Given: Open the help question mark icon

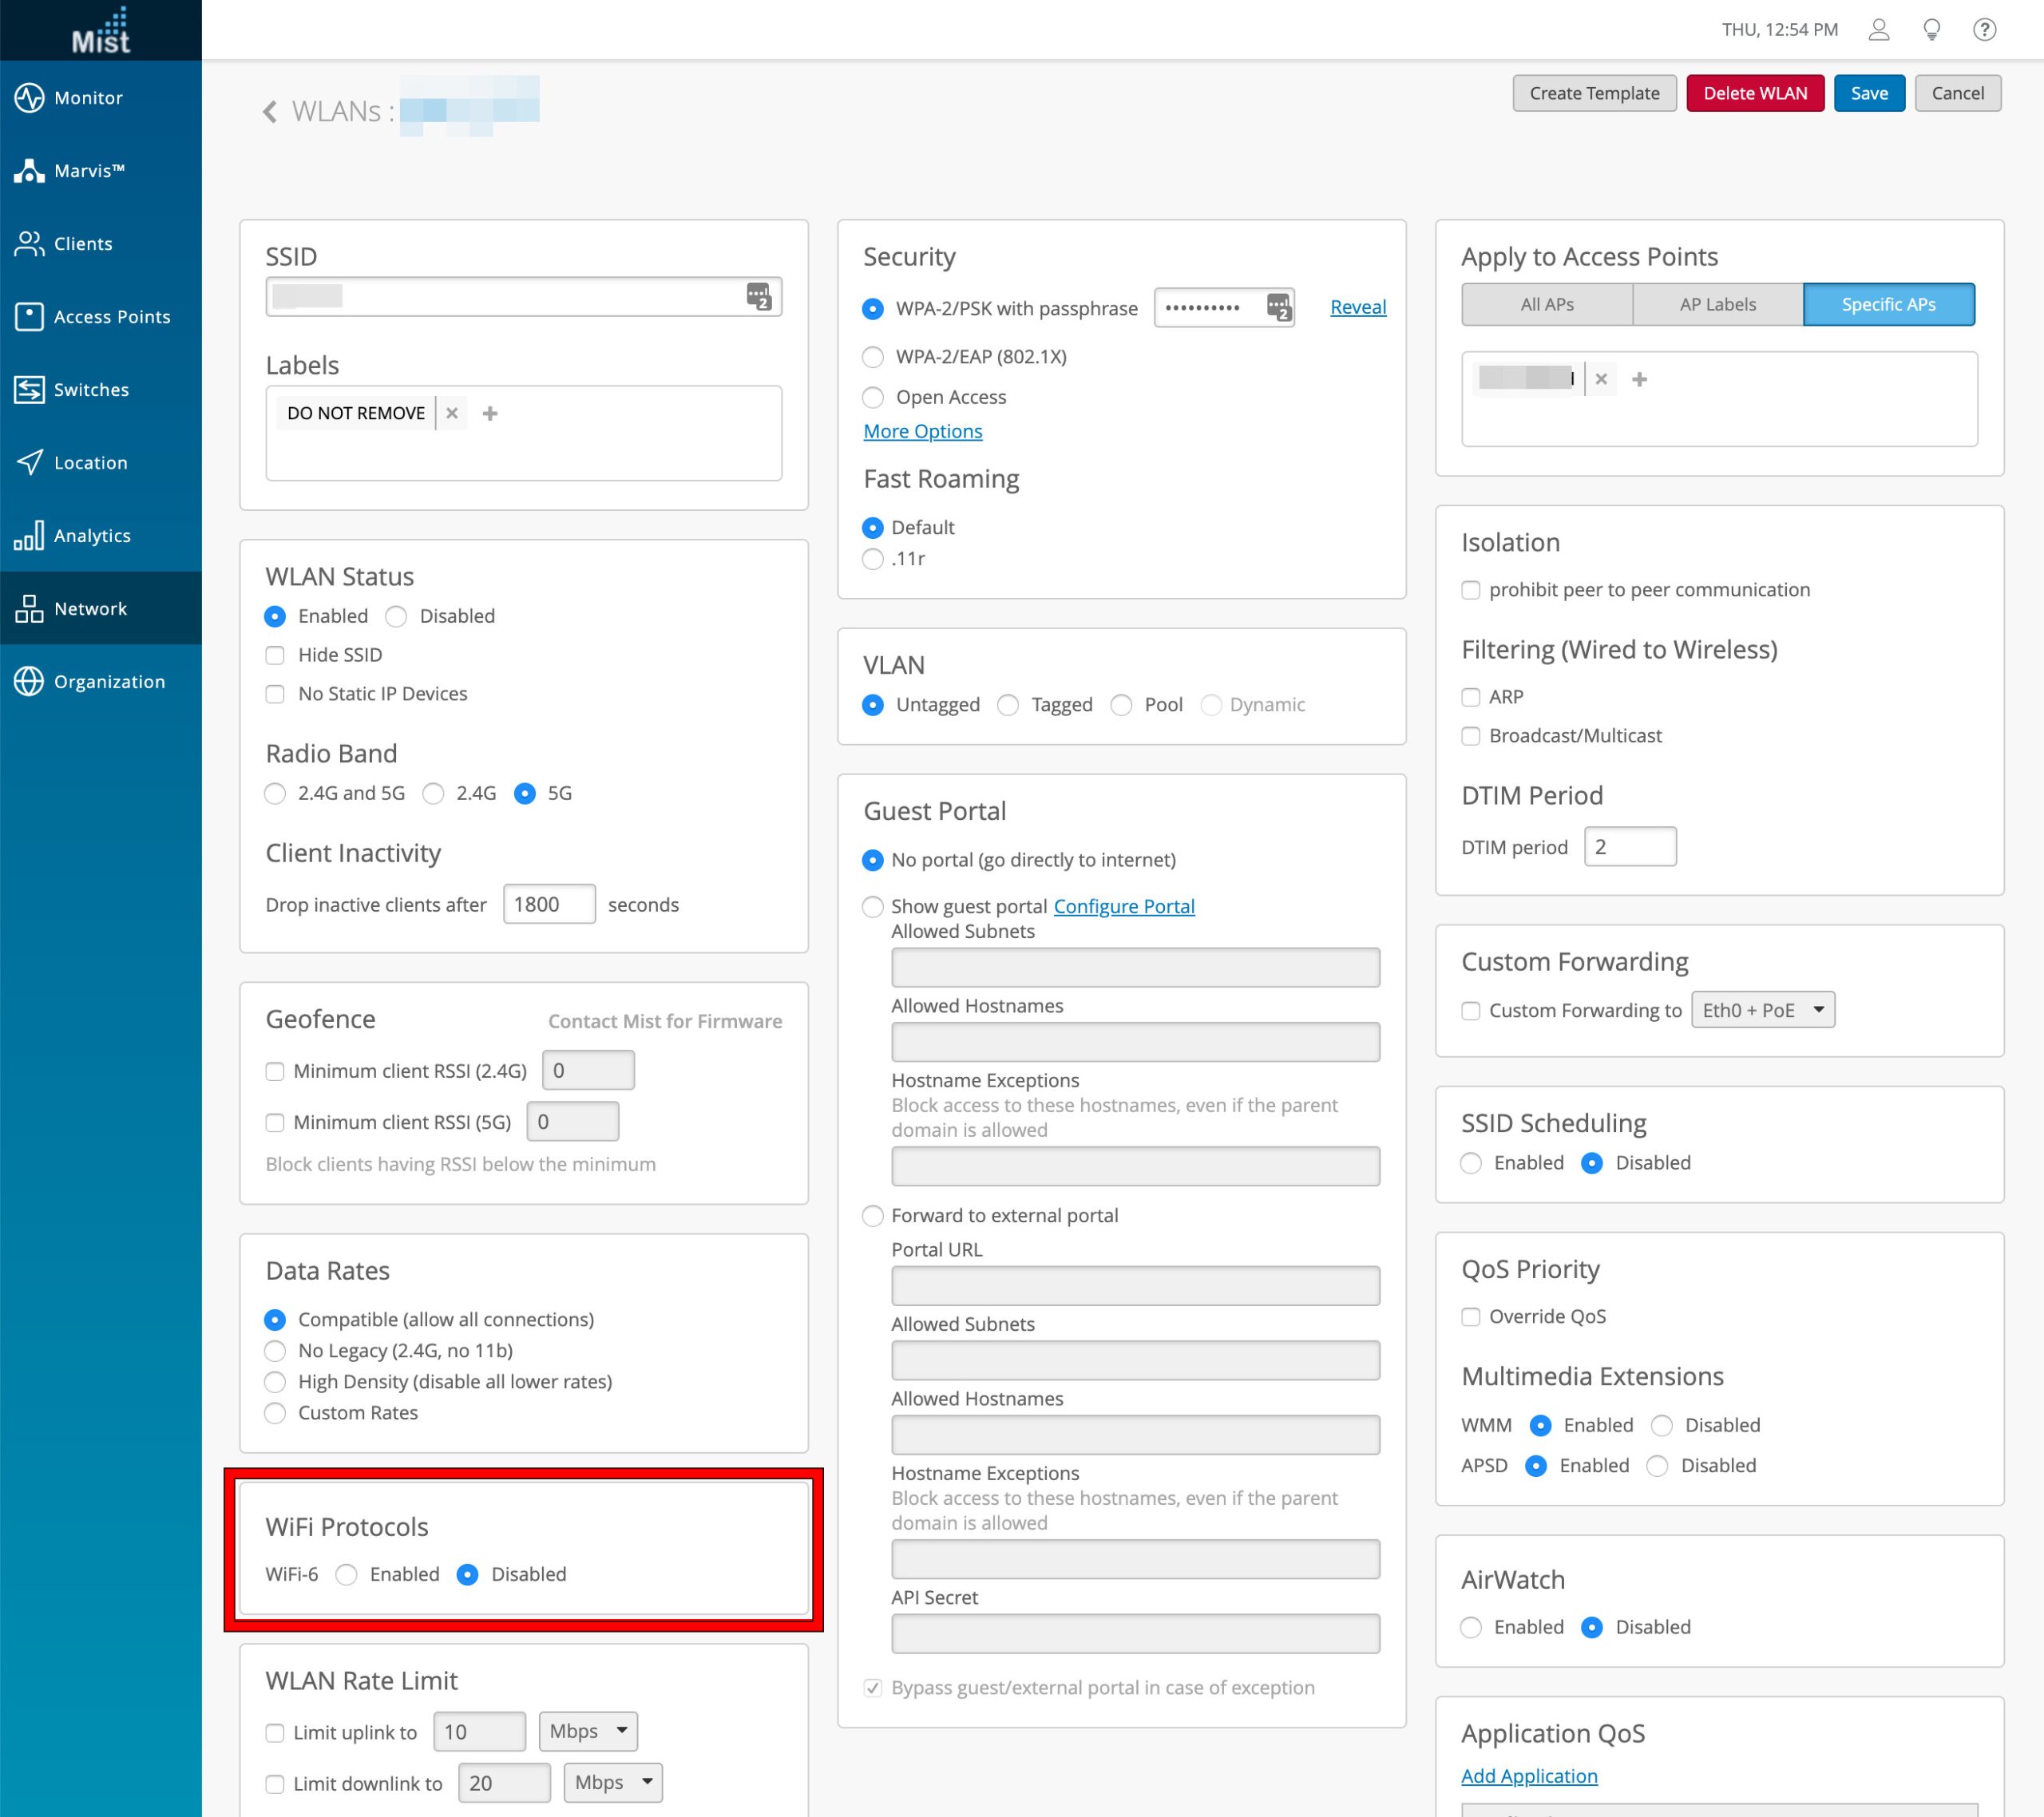Looking at the screenshot, I should tap(1984, 29).
